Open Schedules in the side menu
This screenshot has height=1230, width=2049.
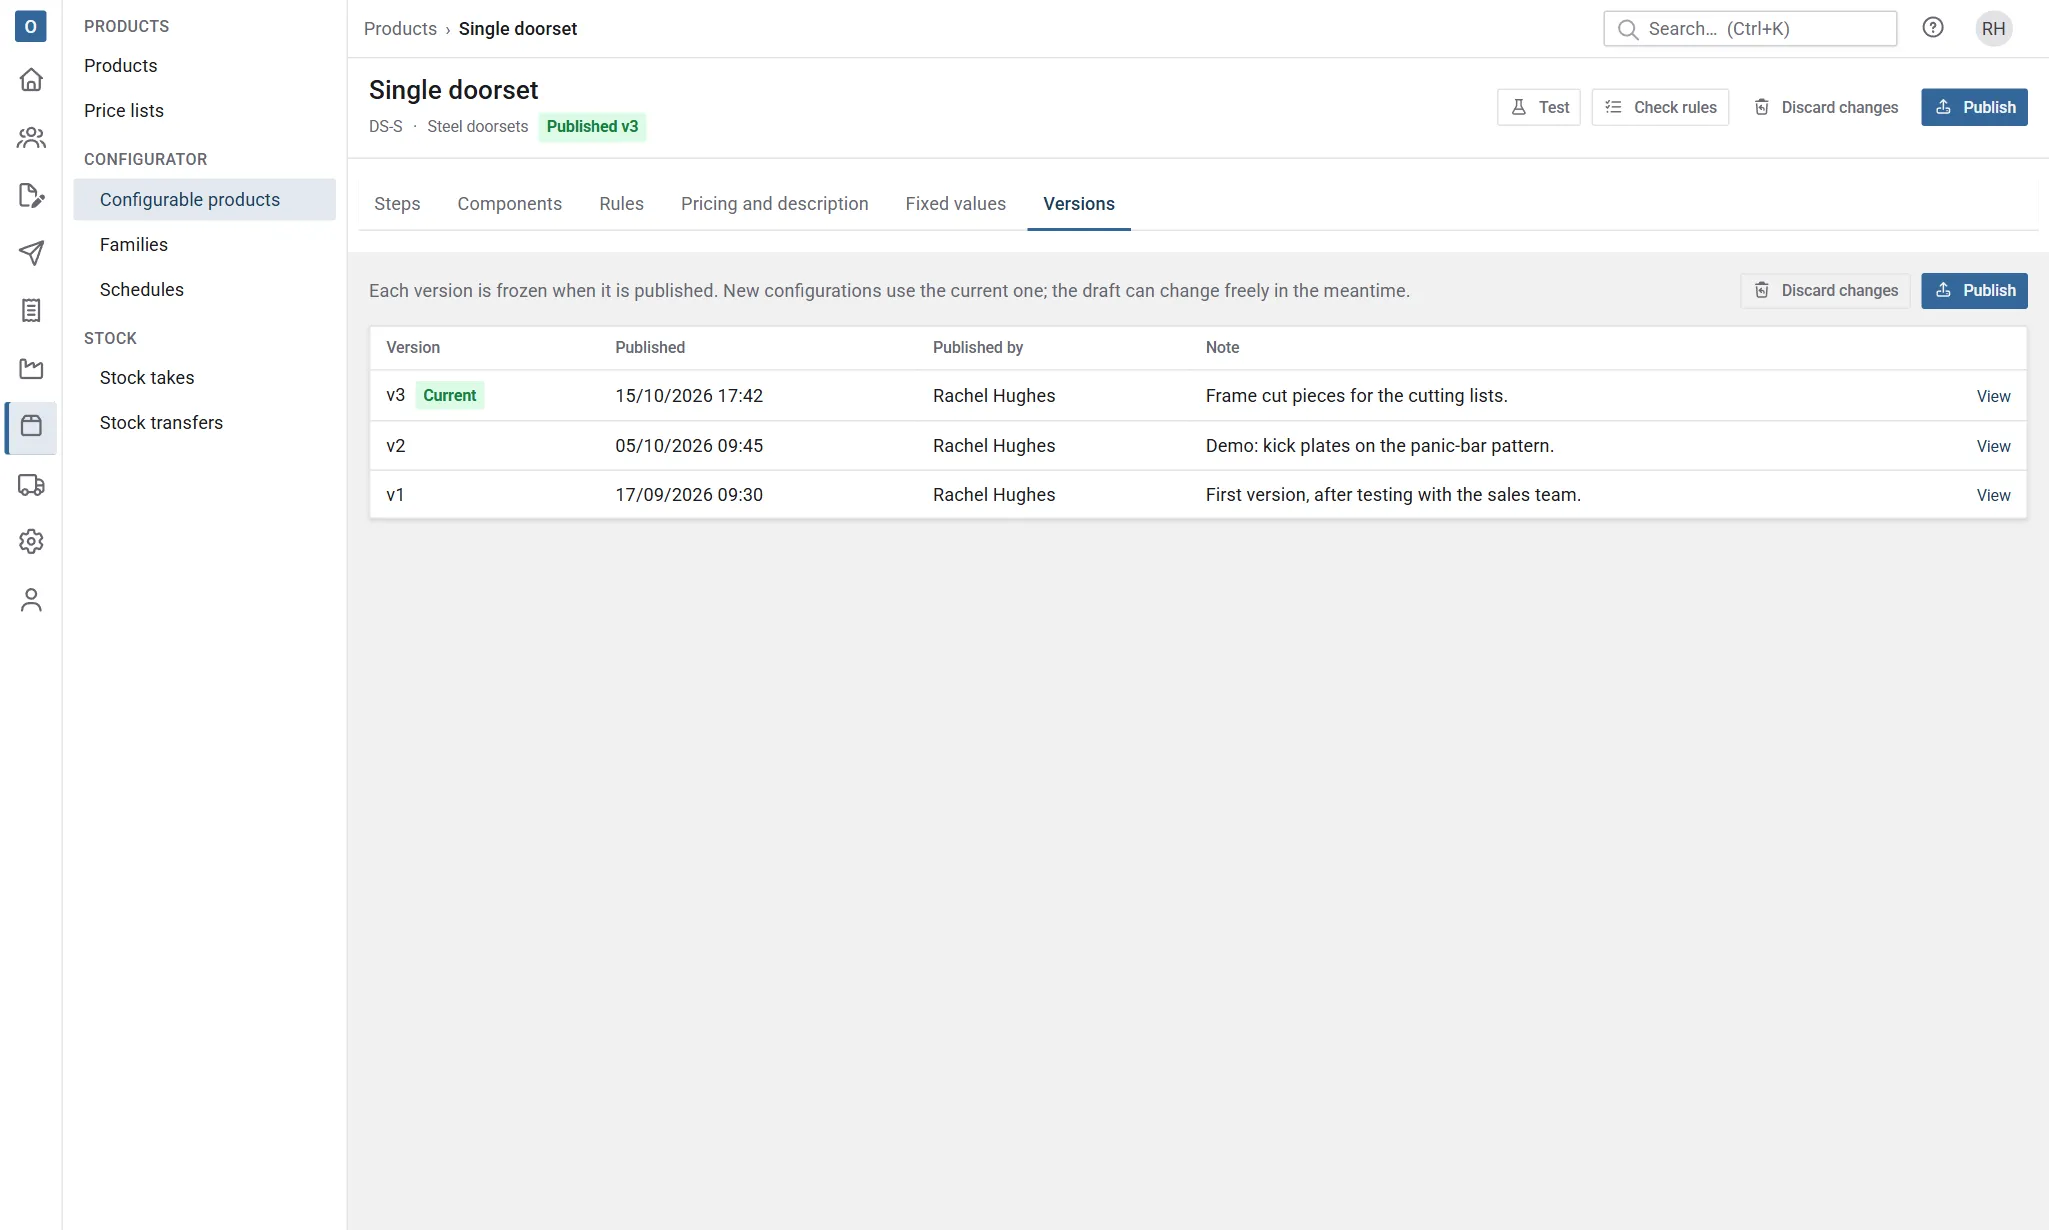(204, 290)
